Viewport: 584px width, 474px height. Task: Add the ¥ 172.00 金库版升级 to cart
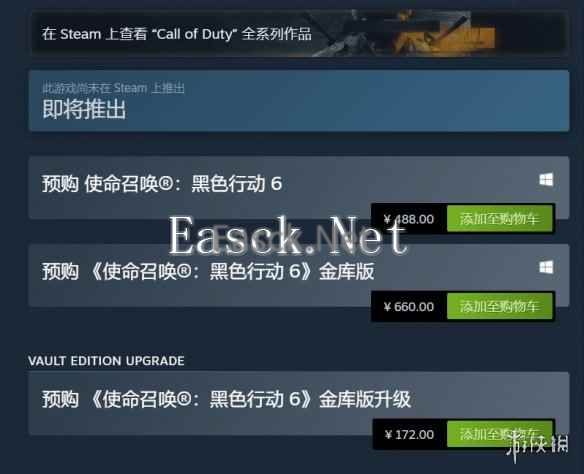[x=499, y=434]
